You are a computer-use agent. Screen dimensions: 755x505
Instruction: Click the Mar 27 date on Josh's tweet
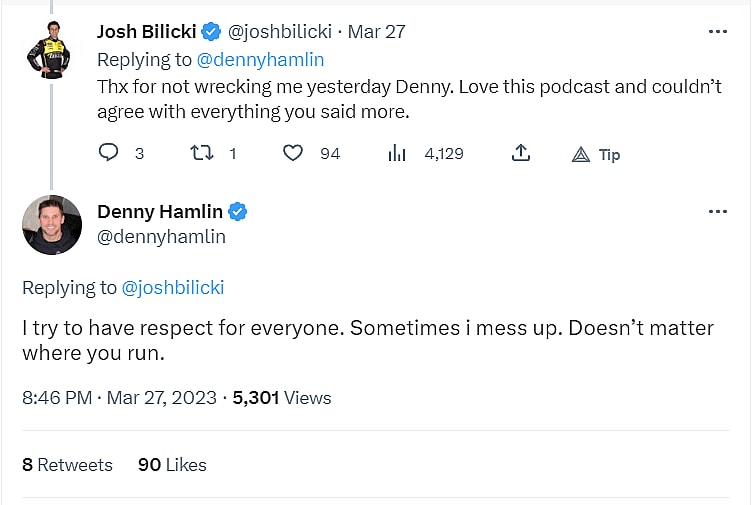pyautogui.click(x=376, y=31)
